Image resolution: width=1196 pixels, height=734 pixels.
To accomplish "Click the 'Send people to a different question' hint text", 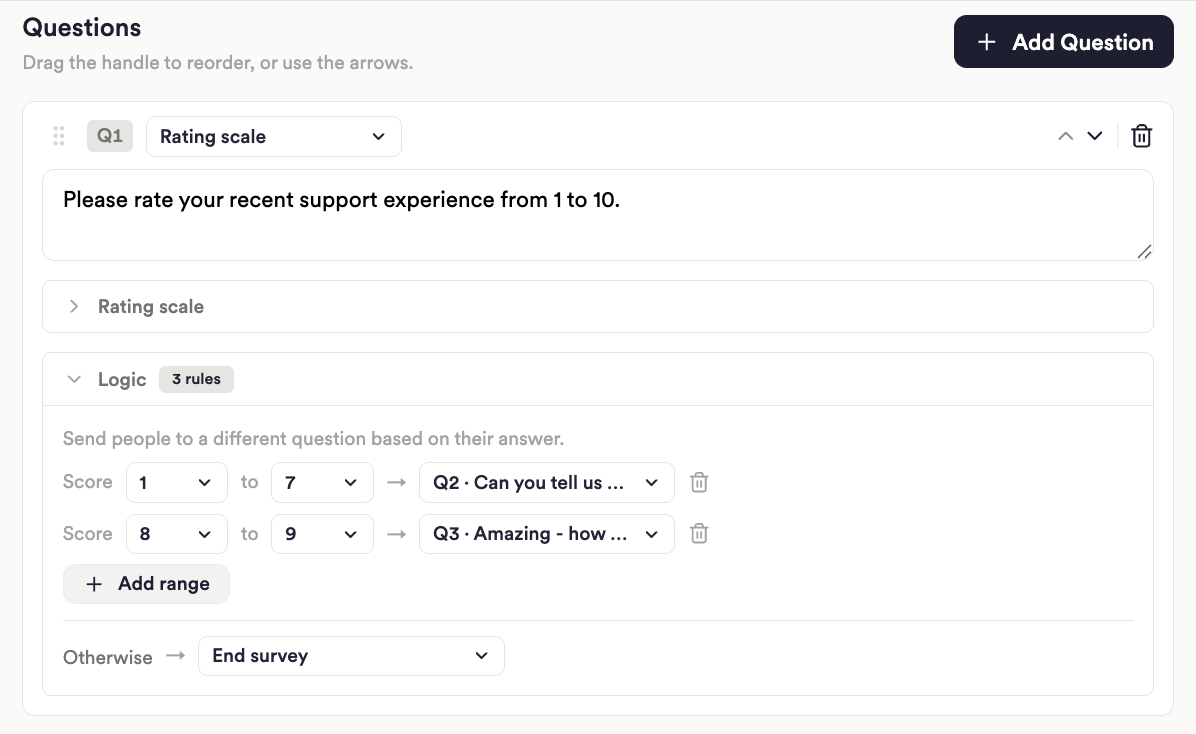I will coord(313,439).
